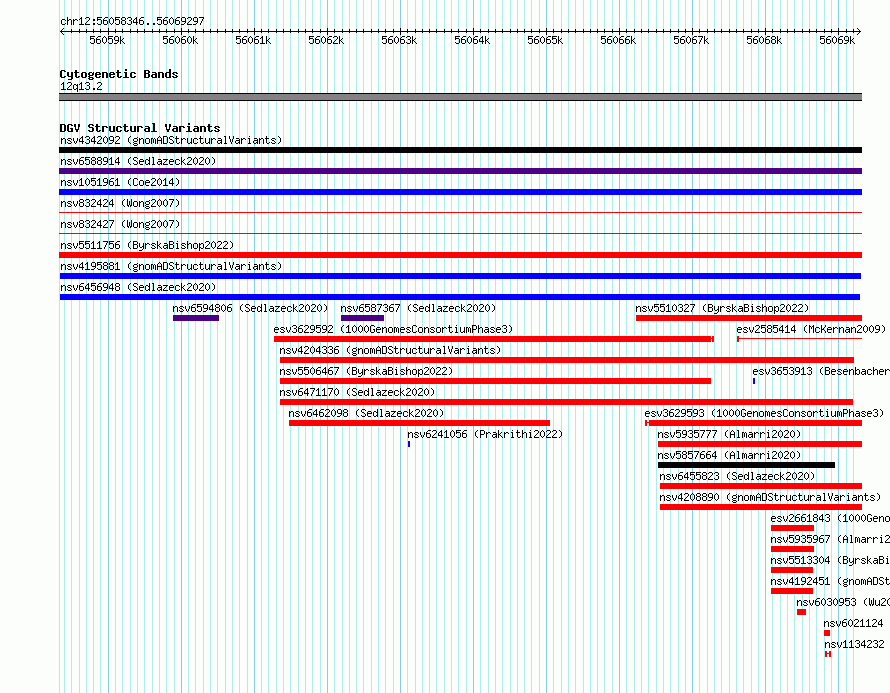
Task: Open the esv2661843 variant label
Action: pos(830,518)
